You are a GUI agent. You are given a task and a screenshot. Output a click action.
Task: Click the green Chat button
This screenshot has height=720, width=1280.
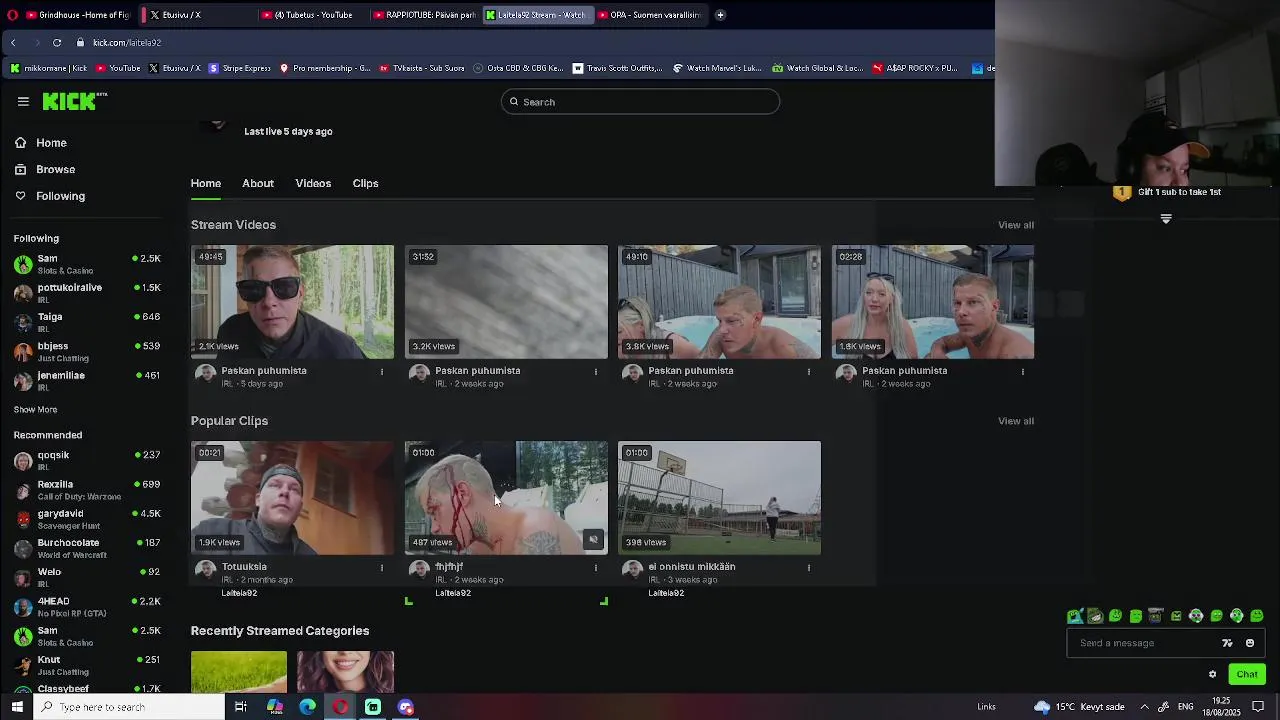tap(1246, 674)
